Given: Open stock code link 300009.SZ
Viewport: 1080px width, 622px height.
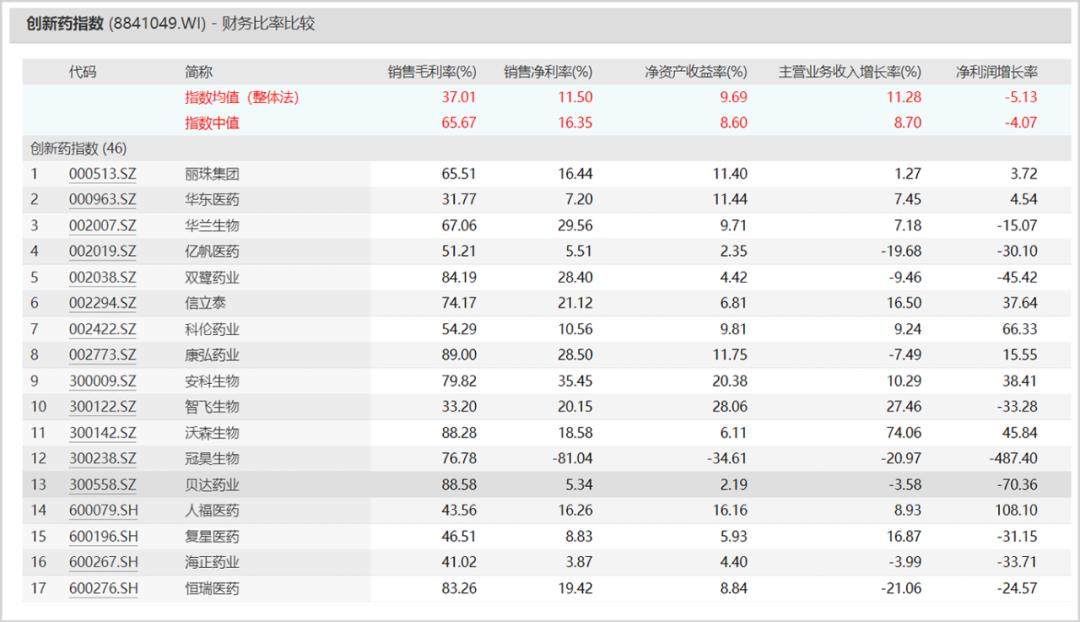Looking at the screenshot, I should pyautogui.click(x=102, y=381).
